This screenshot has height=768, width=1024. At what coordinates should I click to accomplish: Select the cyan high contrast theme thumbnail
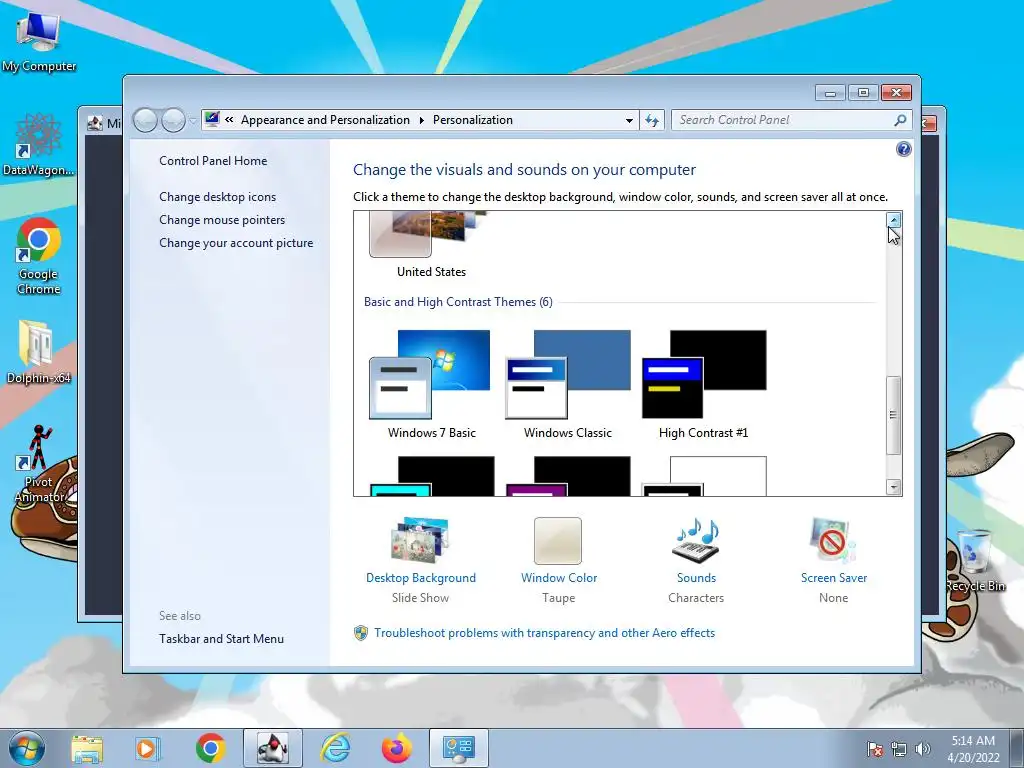click(x=431, y=477)
